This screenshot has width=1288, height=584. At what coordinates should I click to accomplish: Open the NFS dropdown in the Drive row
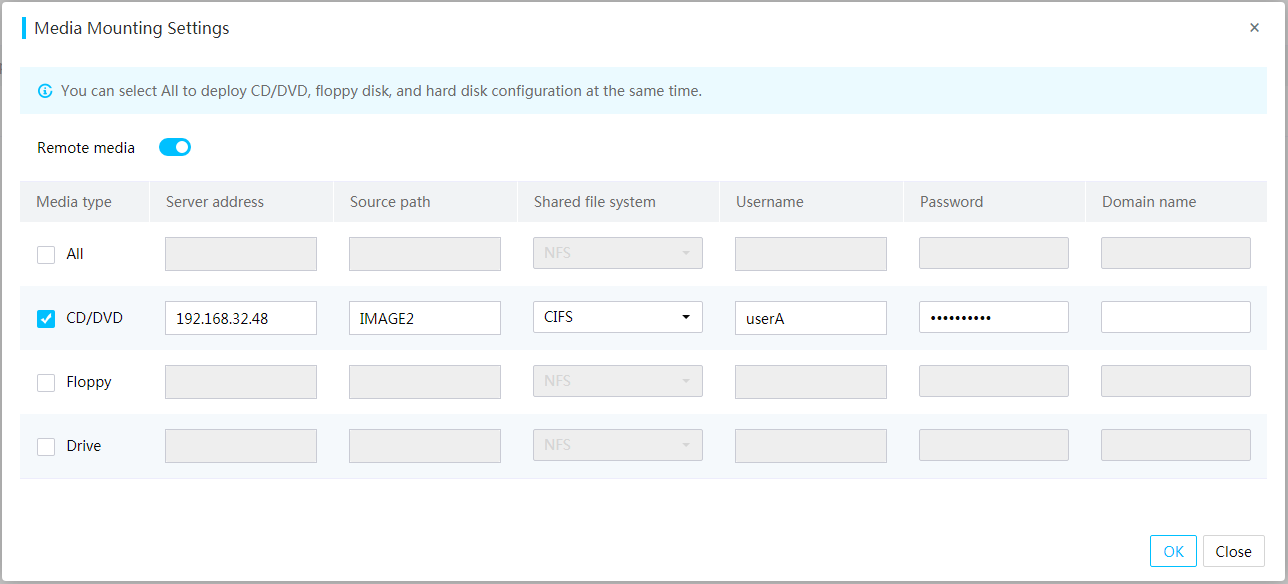pyautogui.click(x=618, y=445)
